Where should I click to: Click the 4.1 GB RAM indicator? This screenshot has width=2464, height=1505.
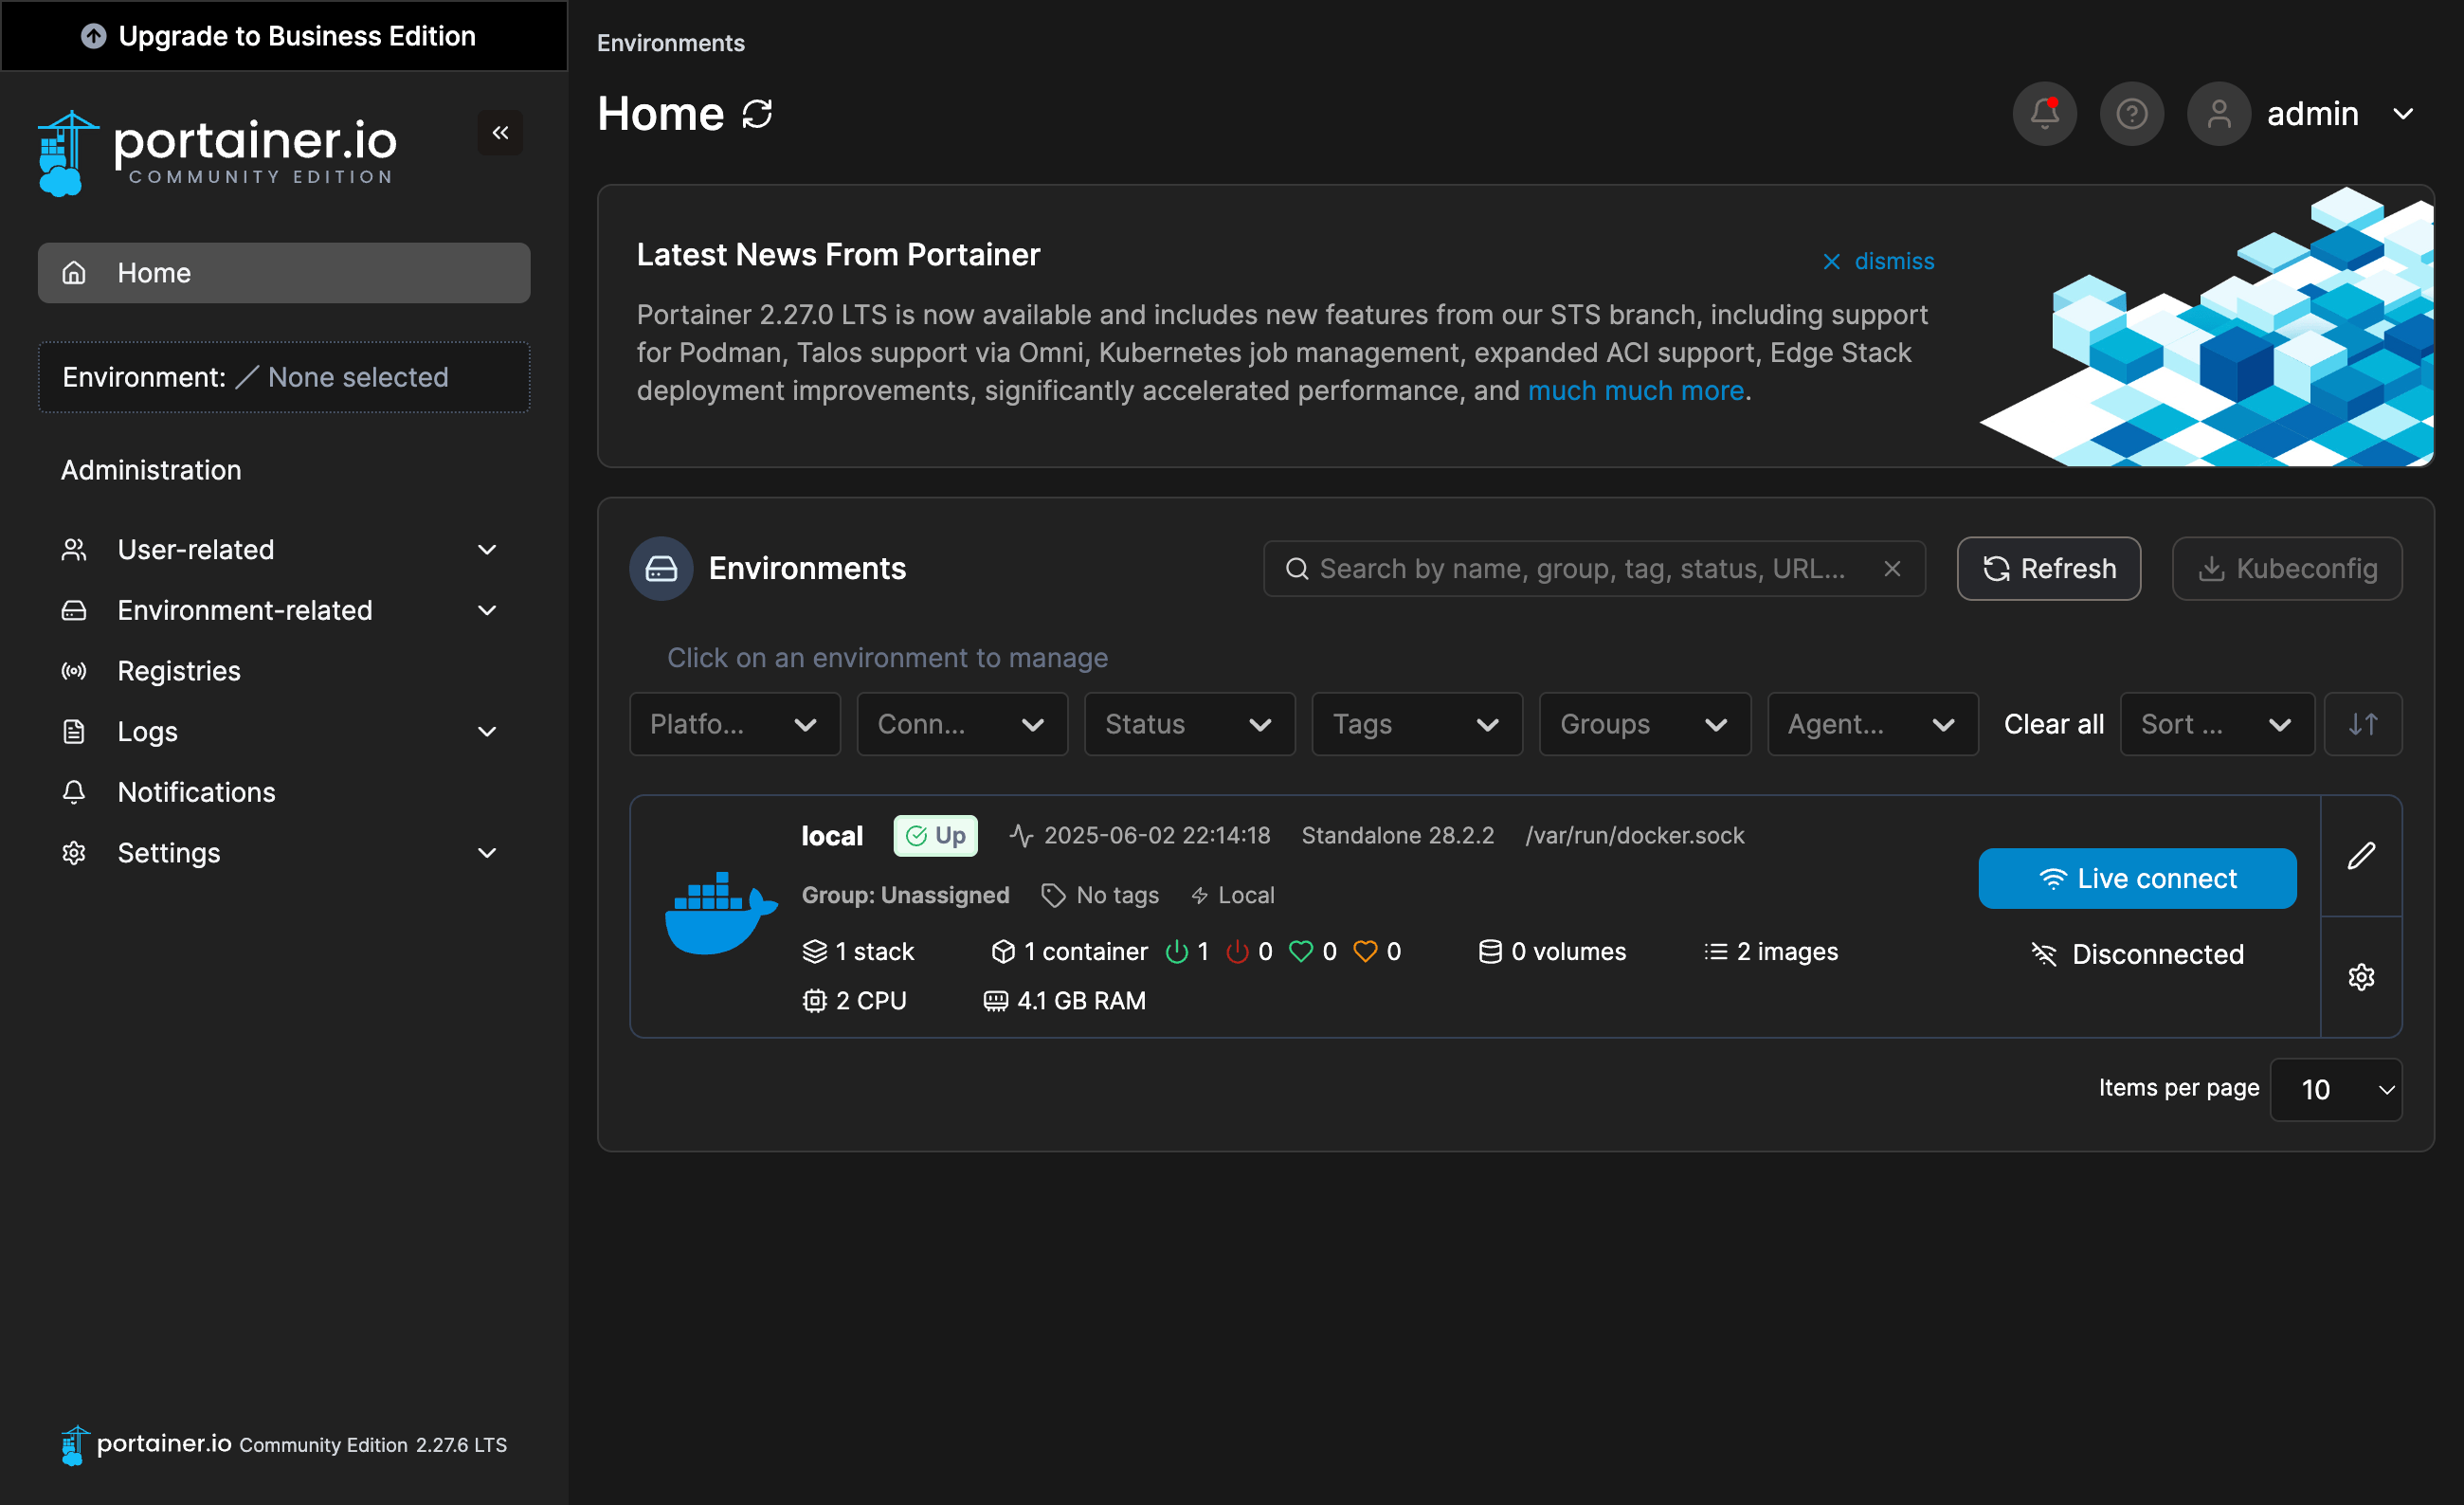coord(1064,1000)
